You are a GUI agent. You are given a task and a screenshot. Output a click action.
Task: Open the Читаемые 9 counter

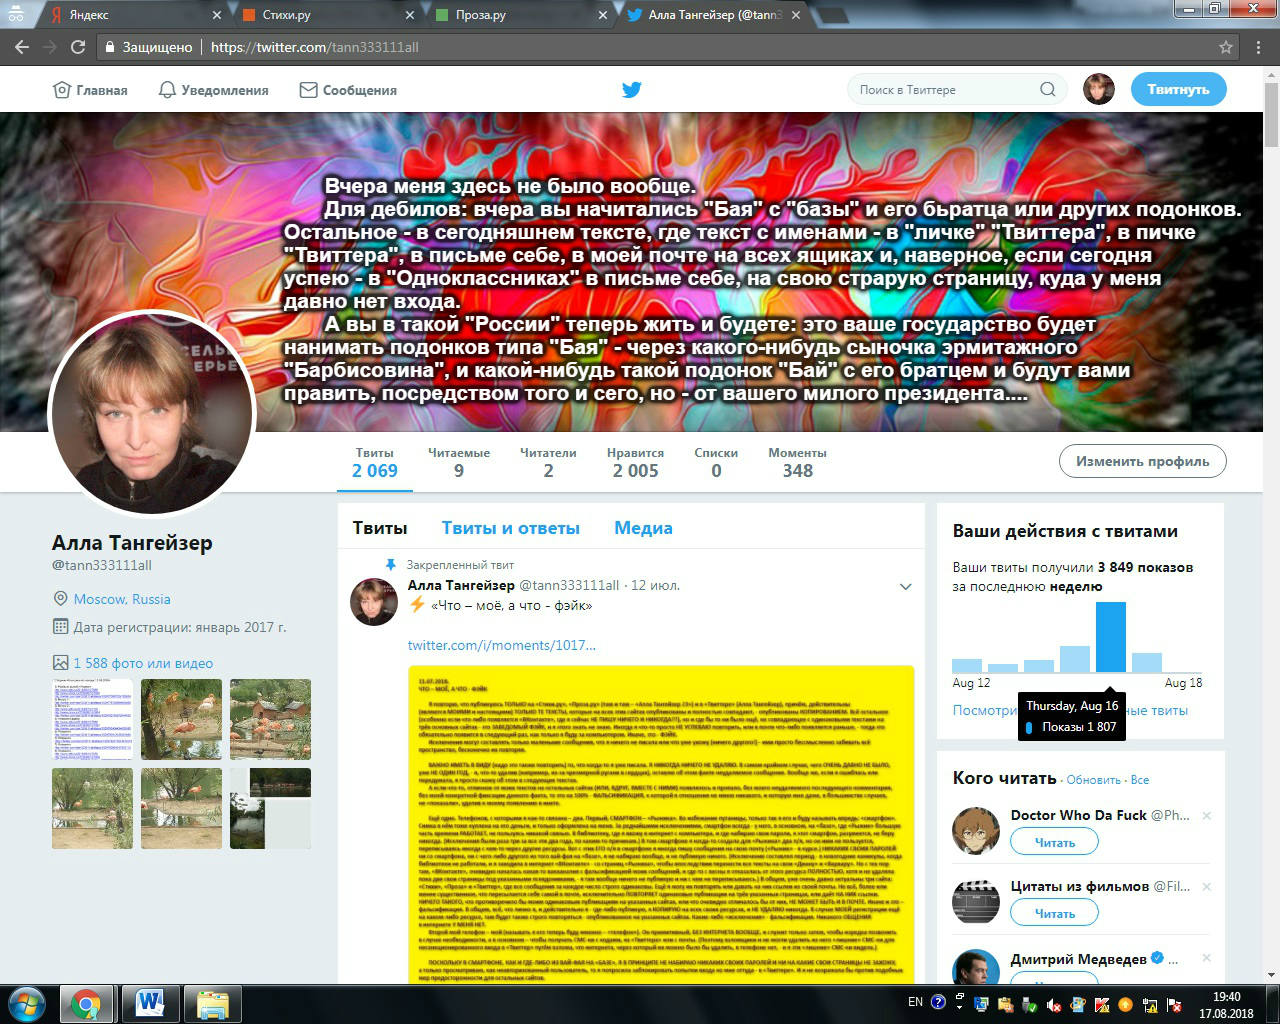point(459,462)
